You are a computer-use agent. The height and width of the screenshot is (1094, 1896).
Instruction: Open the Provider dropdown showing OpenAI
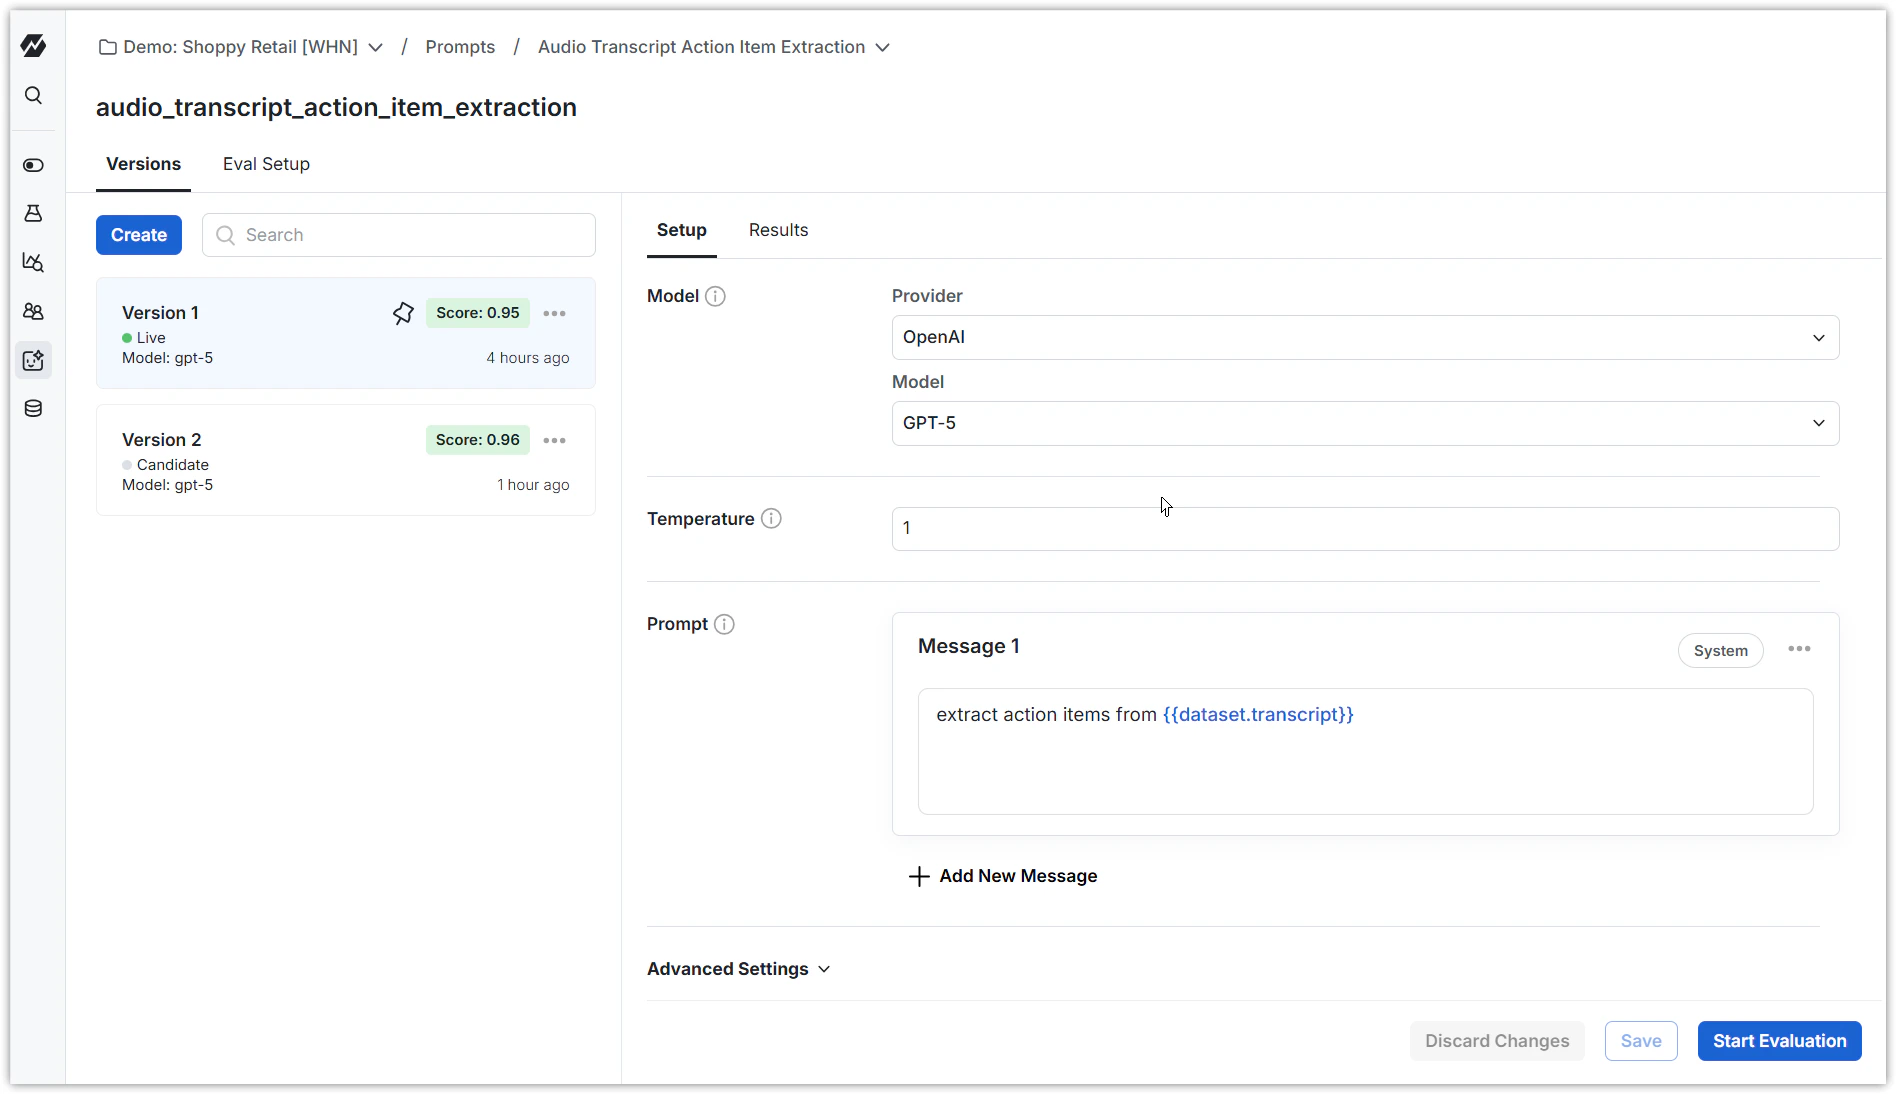click(x=1365, y=337)
